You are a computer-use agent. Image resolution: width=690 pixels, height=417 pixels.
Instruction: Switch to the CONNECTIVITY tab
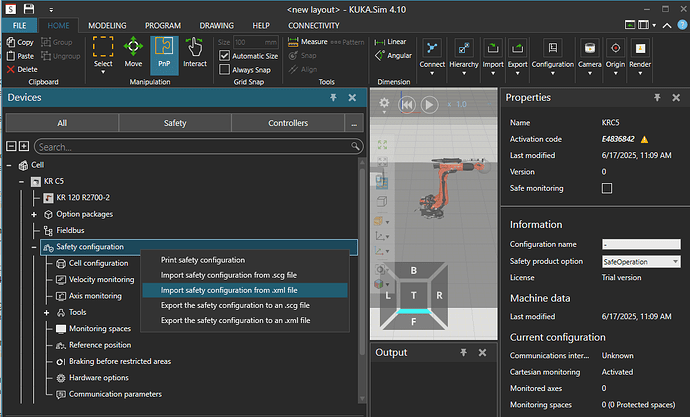click(x=314, y=26)
